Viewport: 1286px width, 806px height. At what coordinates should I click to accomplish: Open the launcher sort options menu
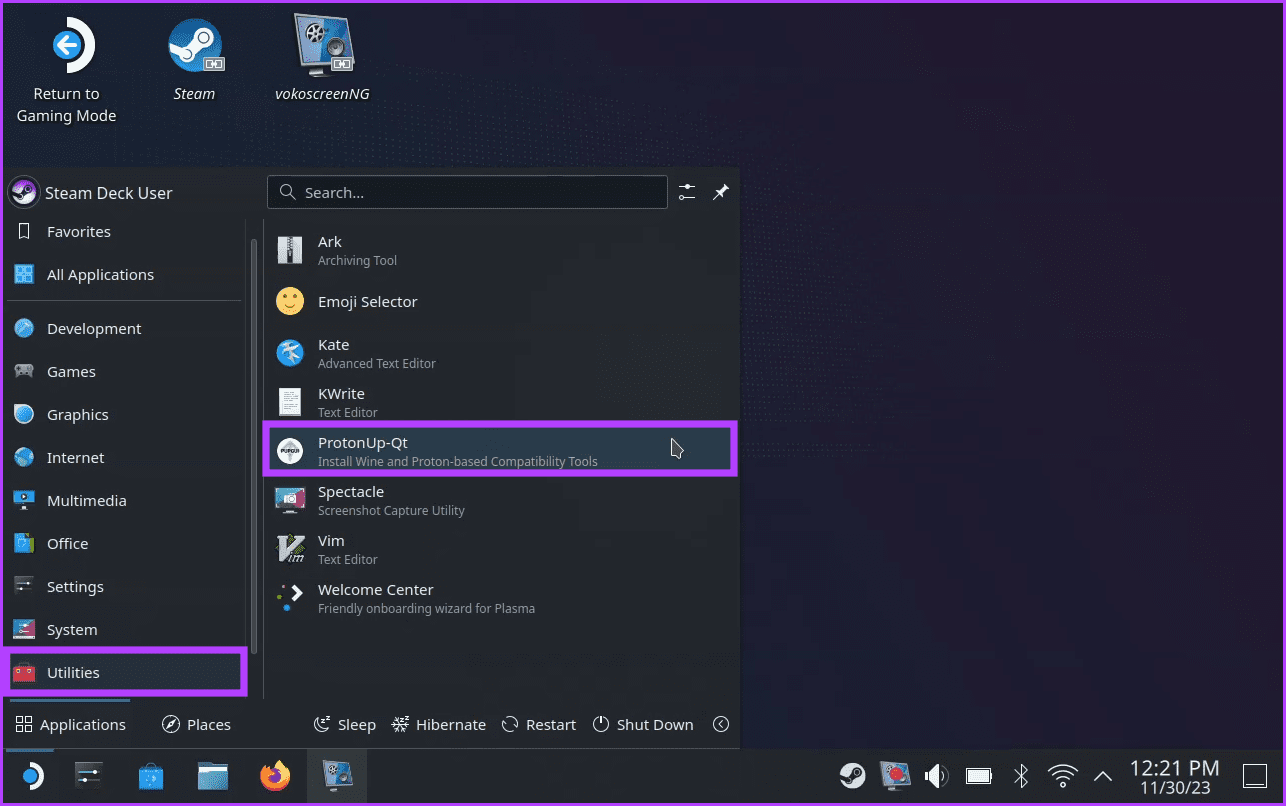point(686,192)
